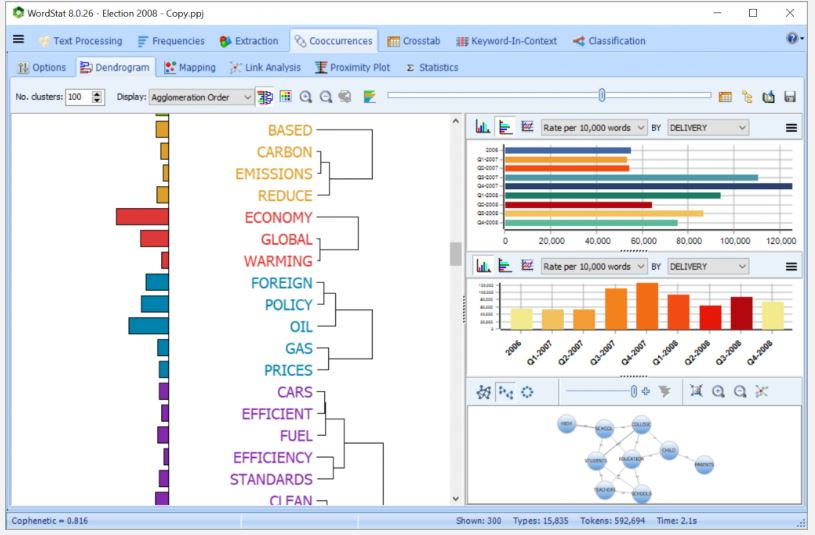
Task: Zoom in on the dendrogram
Action: point(306,97)
